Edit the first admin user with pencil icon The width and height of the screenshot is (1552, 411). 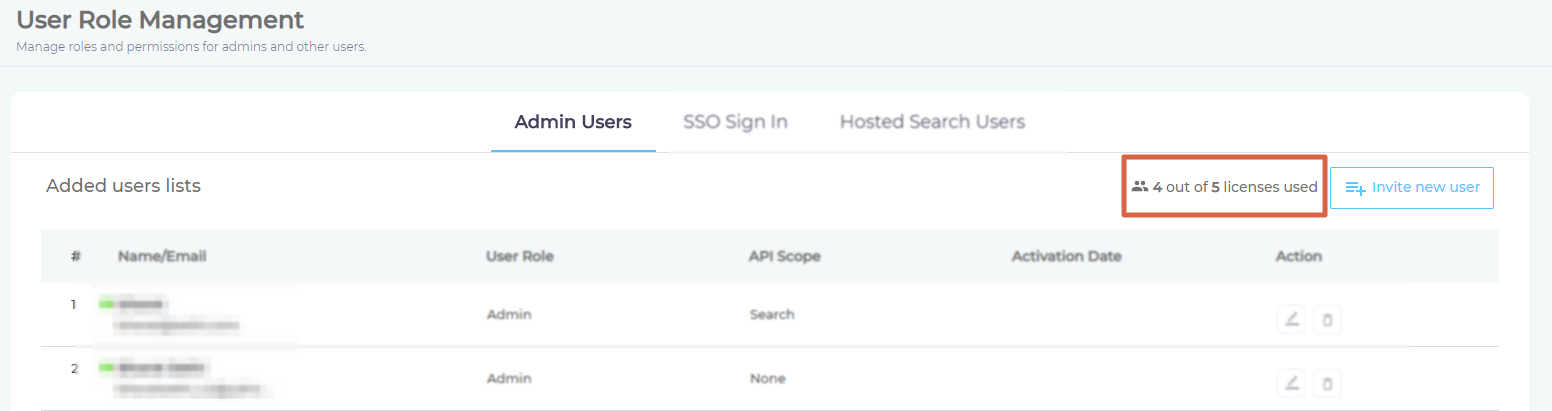[1292, 320]
